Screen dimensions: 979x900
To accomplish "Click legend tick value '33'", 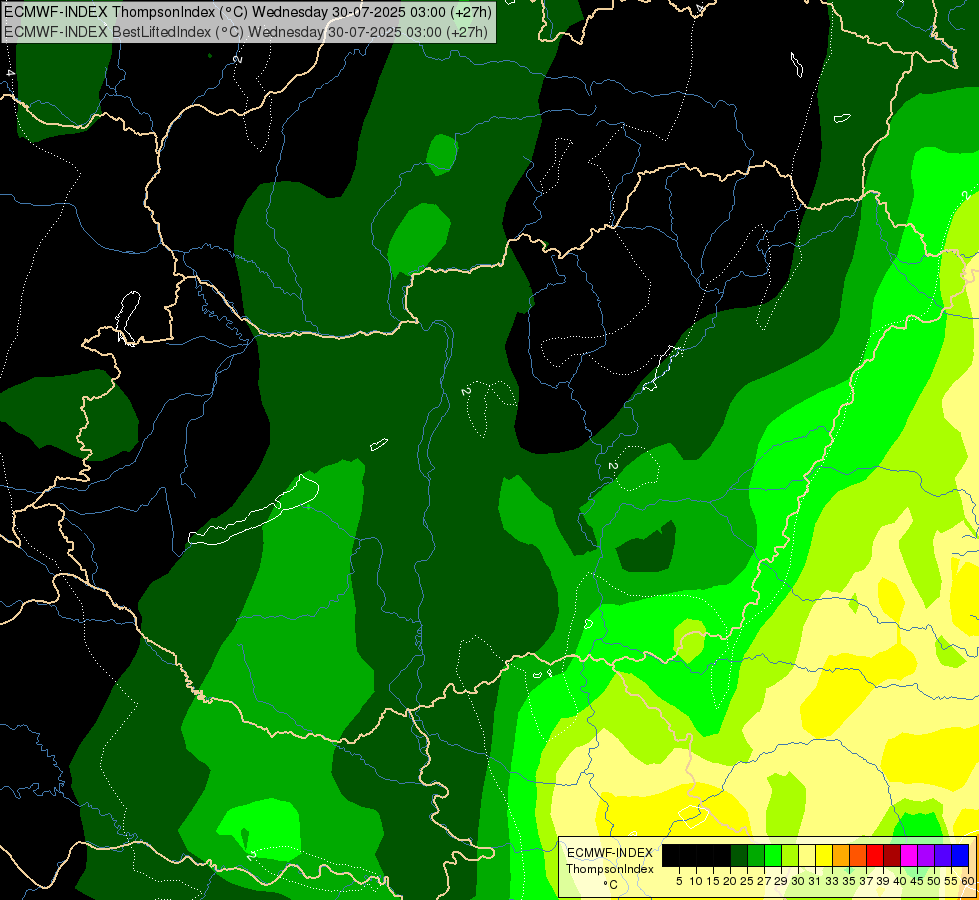I will coord(832,881).
